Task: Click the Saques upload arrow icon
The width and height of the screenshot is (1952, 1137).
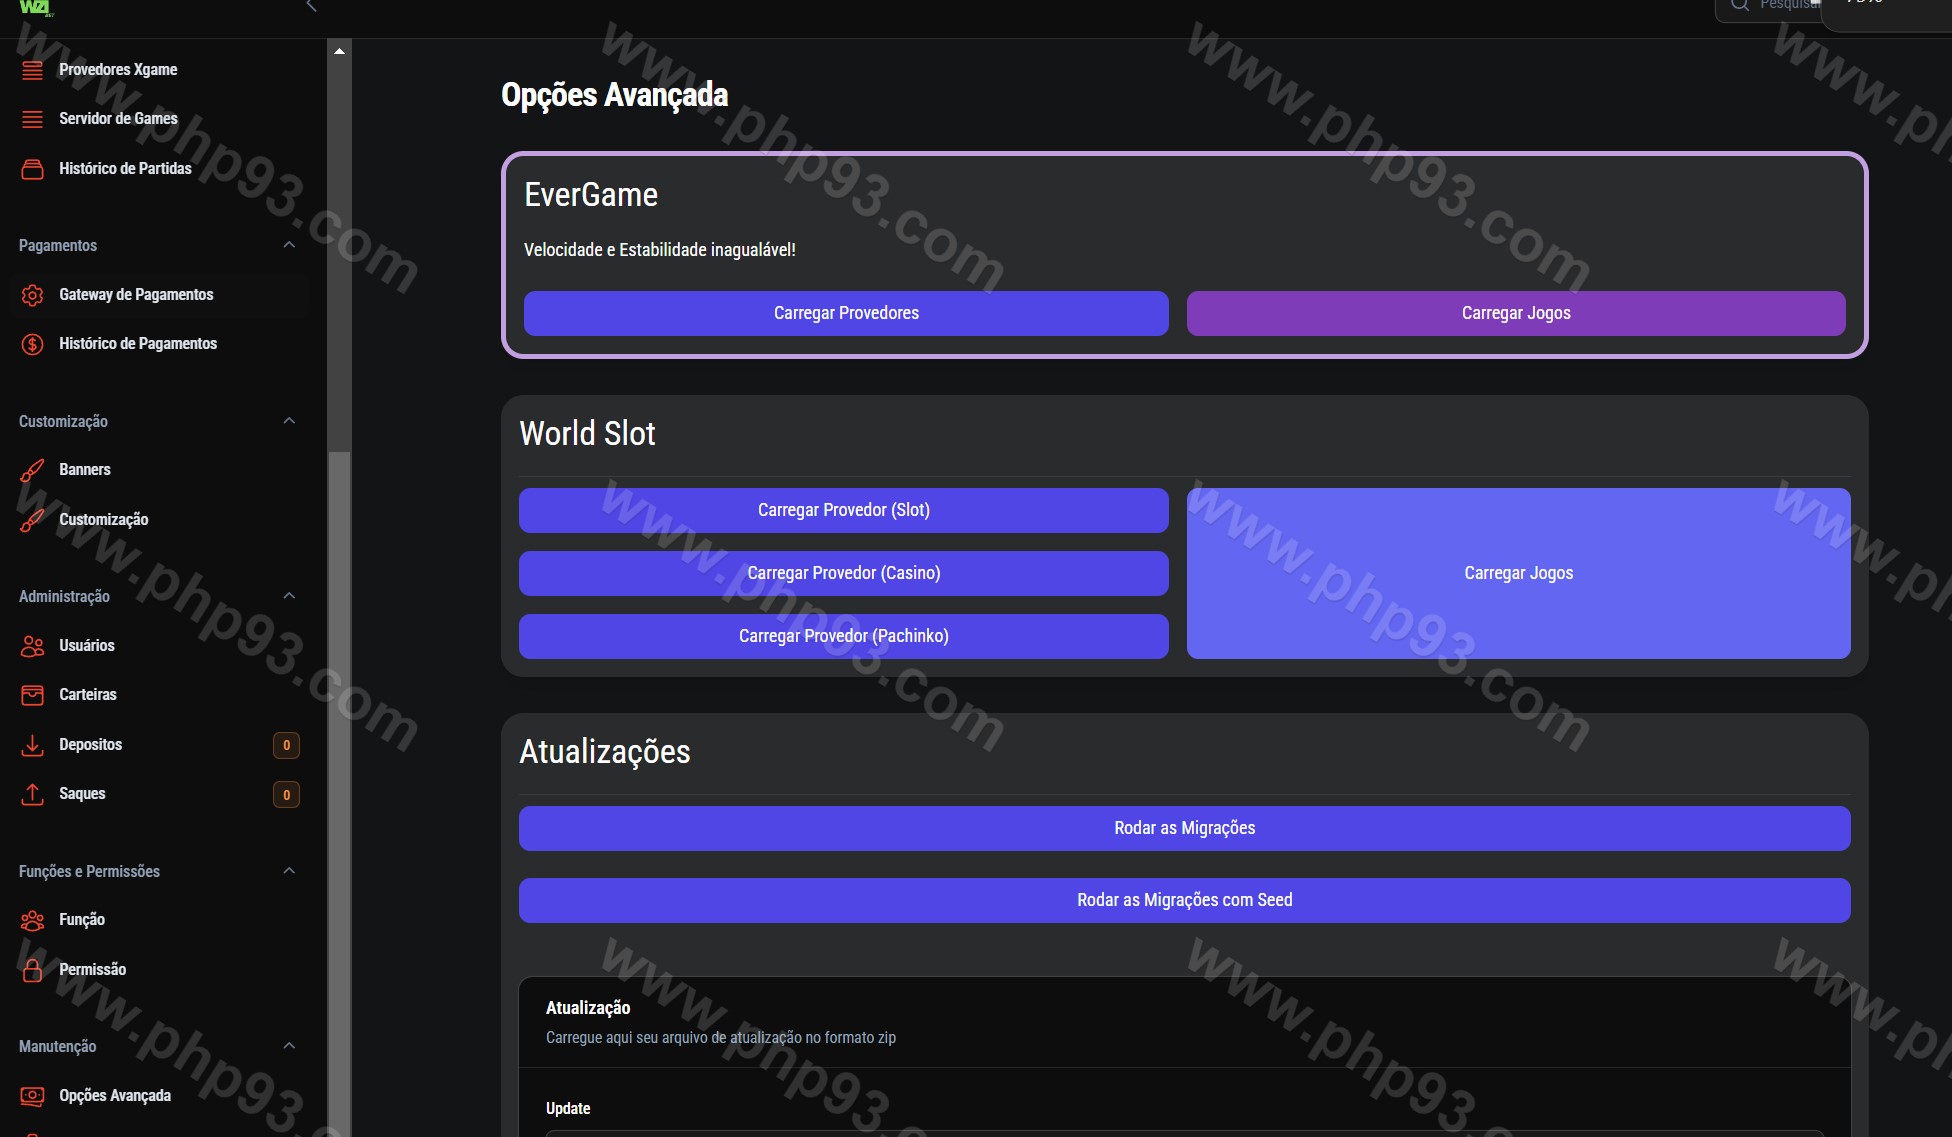Action: click(x=32, y=794)
